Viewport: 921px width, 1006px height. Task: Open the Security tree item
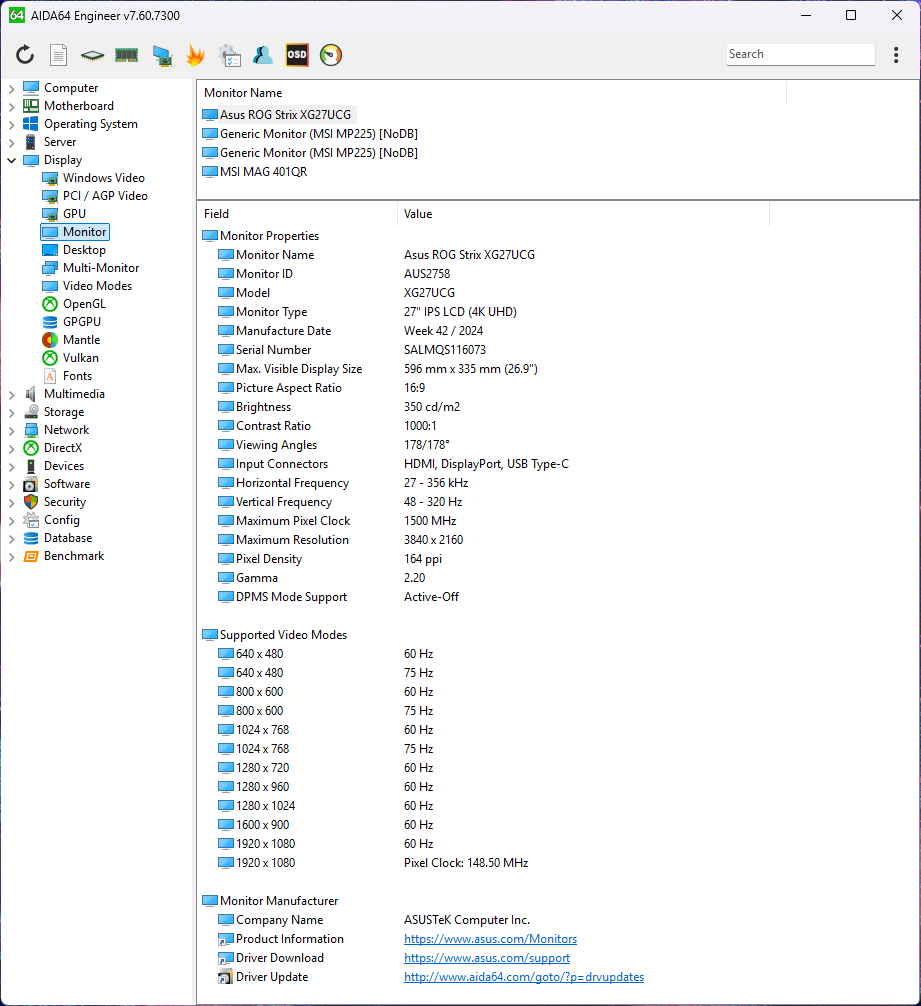tap(55, 502)
